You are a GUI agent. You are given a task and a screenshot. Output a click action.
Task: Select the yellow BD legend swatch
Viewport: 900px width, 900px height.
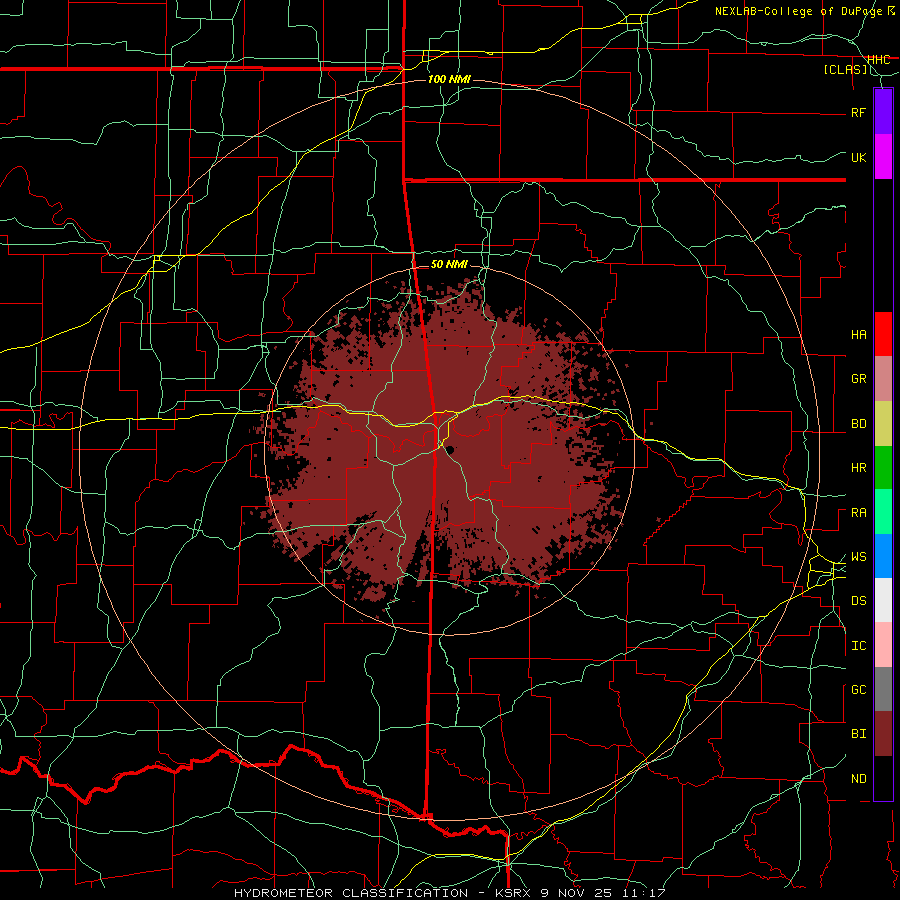pos(883,424)
